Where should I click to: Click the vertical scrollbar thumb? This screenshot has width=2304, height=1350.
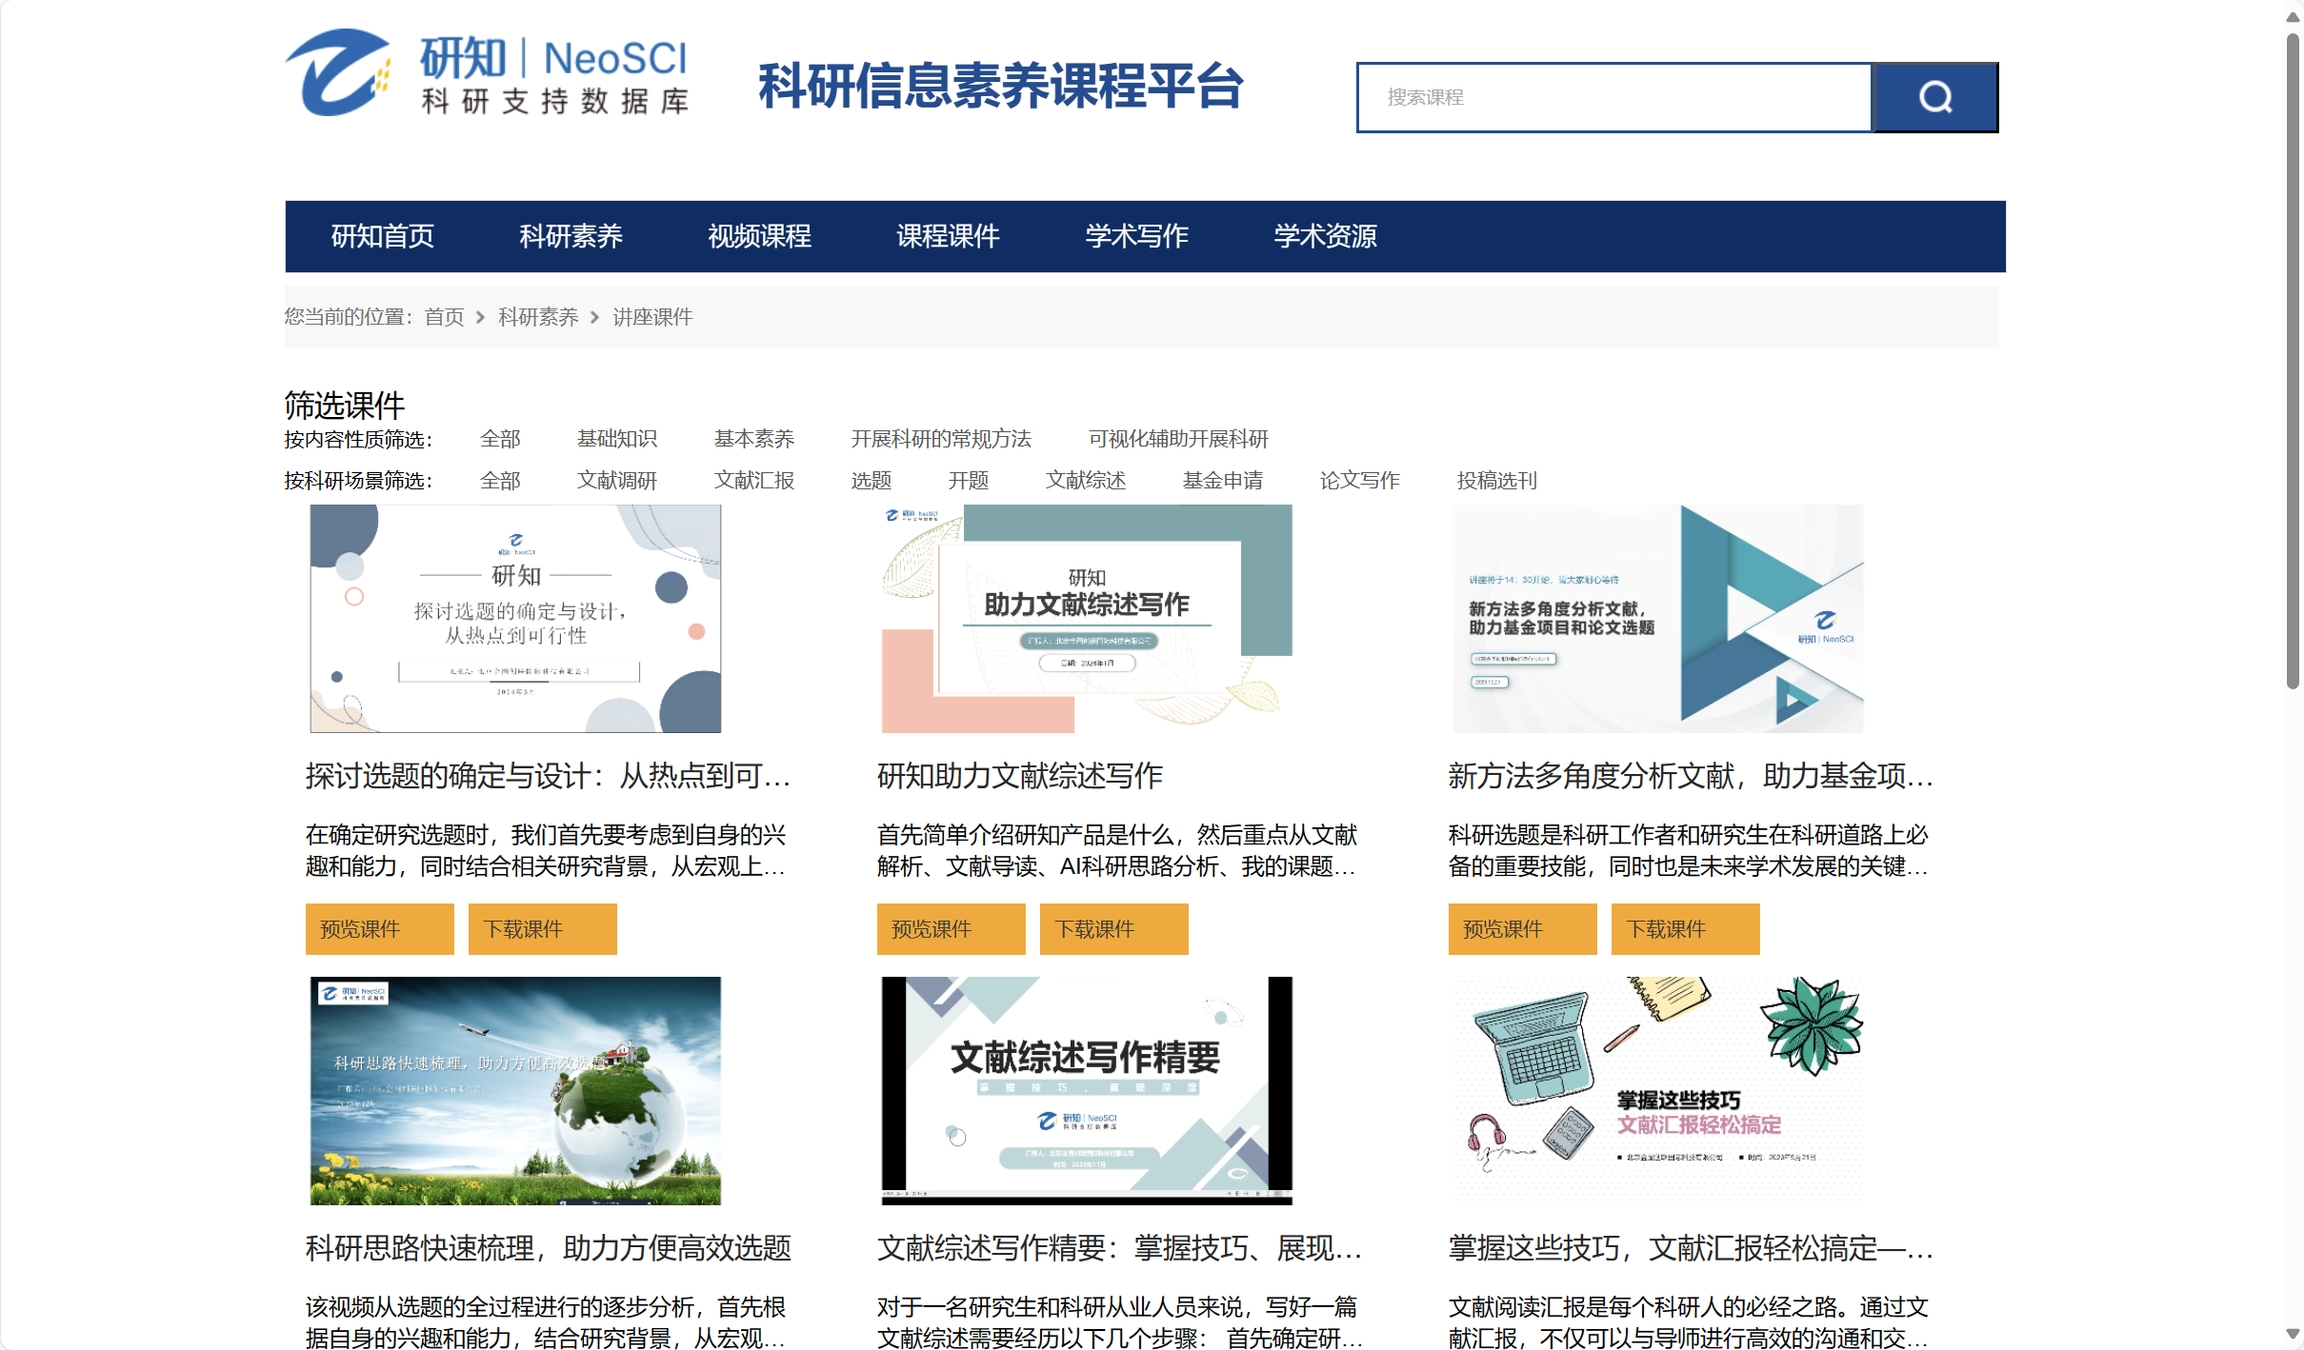coord(2292,360)
